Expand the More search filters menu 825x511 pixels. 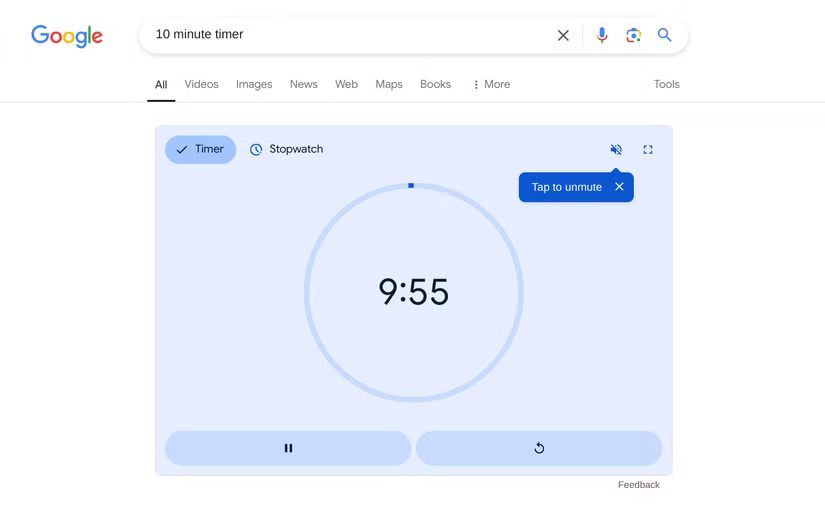coord(491,84)
